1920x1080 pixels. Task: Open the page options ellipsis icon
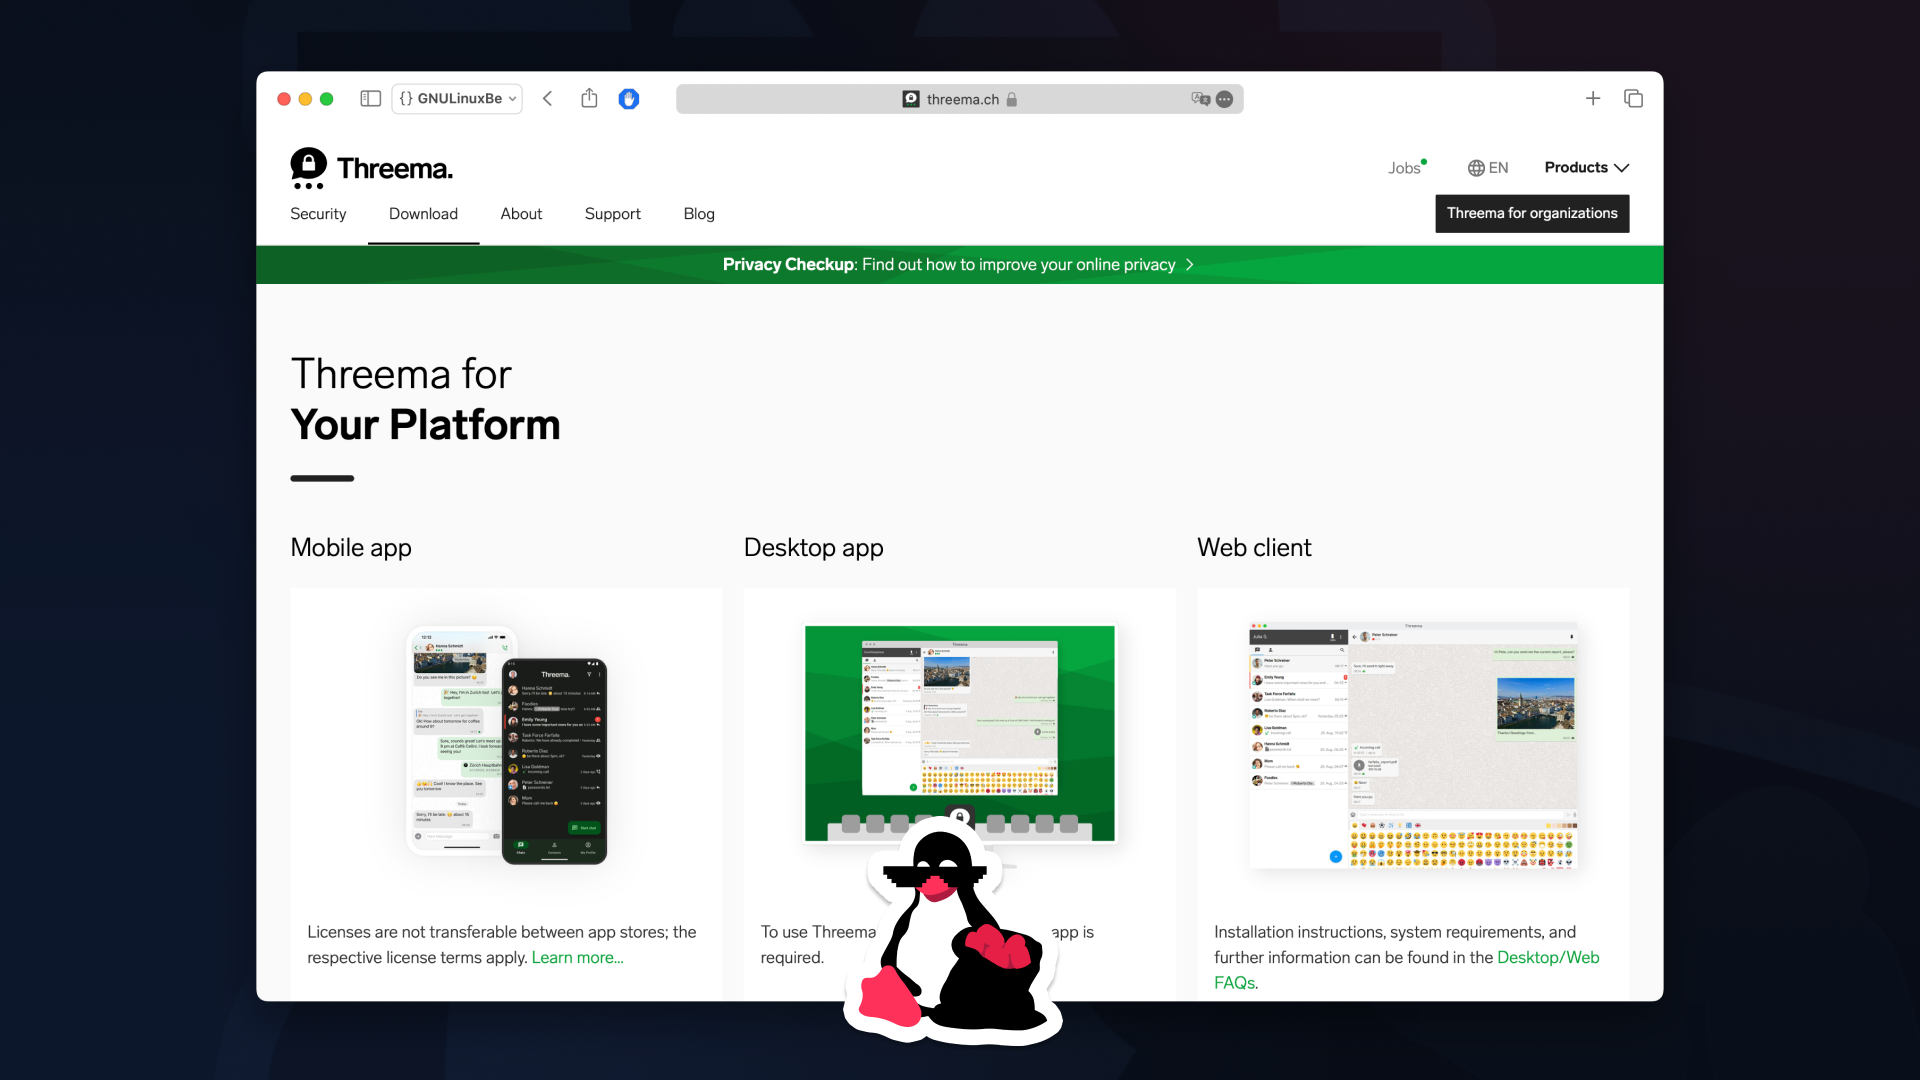[1224, 98]
